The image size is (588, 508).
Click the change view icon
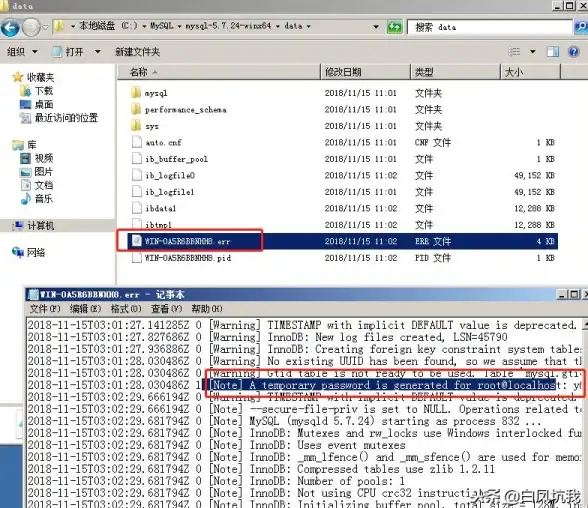click(x=514, y=51)
